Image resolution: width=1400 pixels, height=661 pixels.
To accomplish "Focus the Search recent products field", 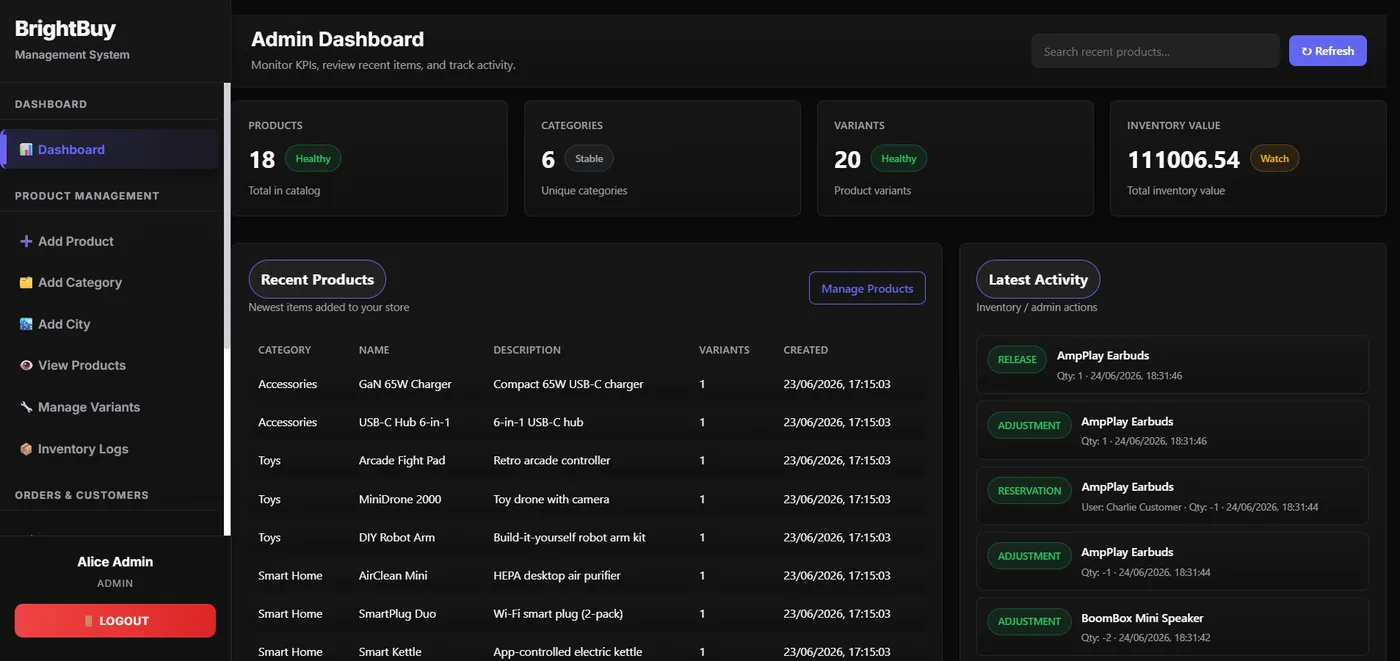I will pos(1155,51).
